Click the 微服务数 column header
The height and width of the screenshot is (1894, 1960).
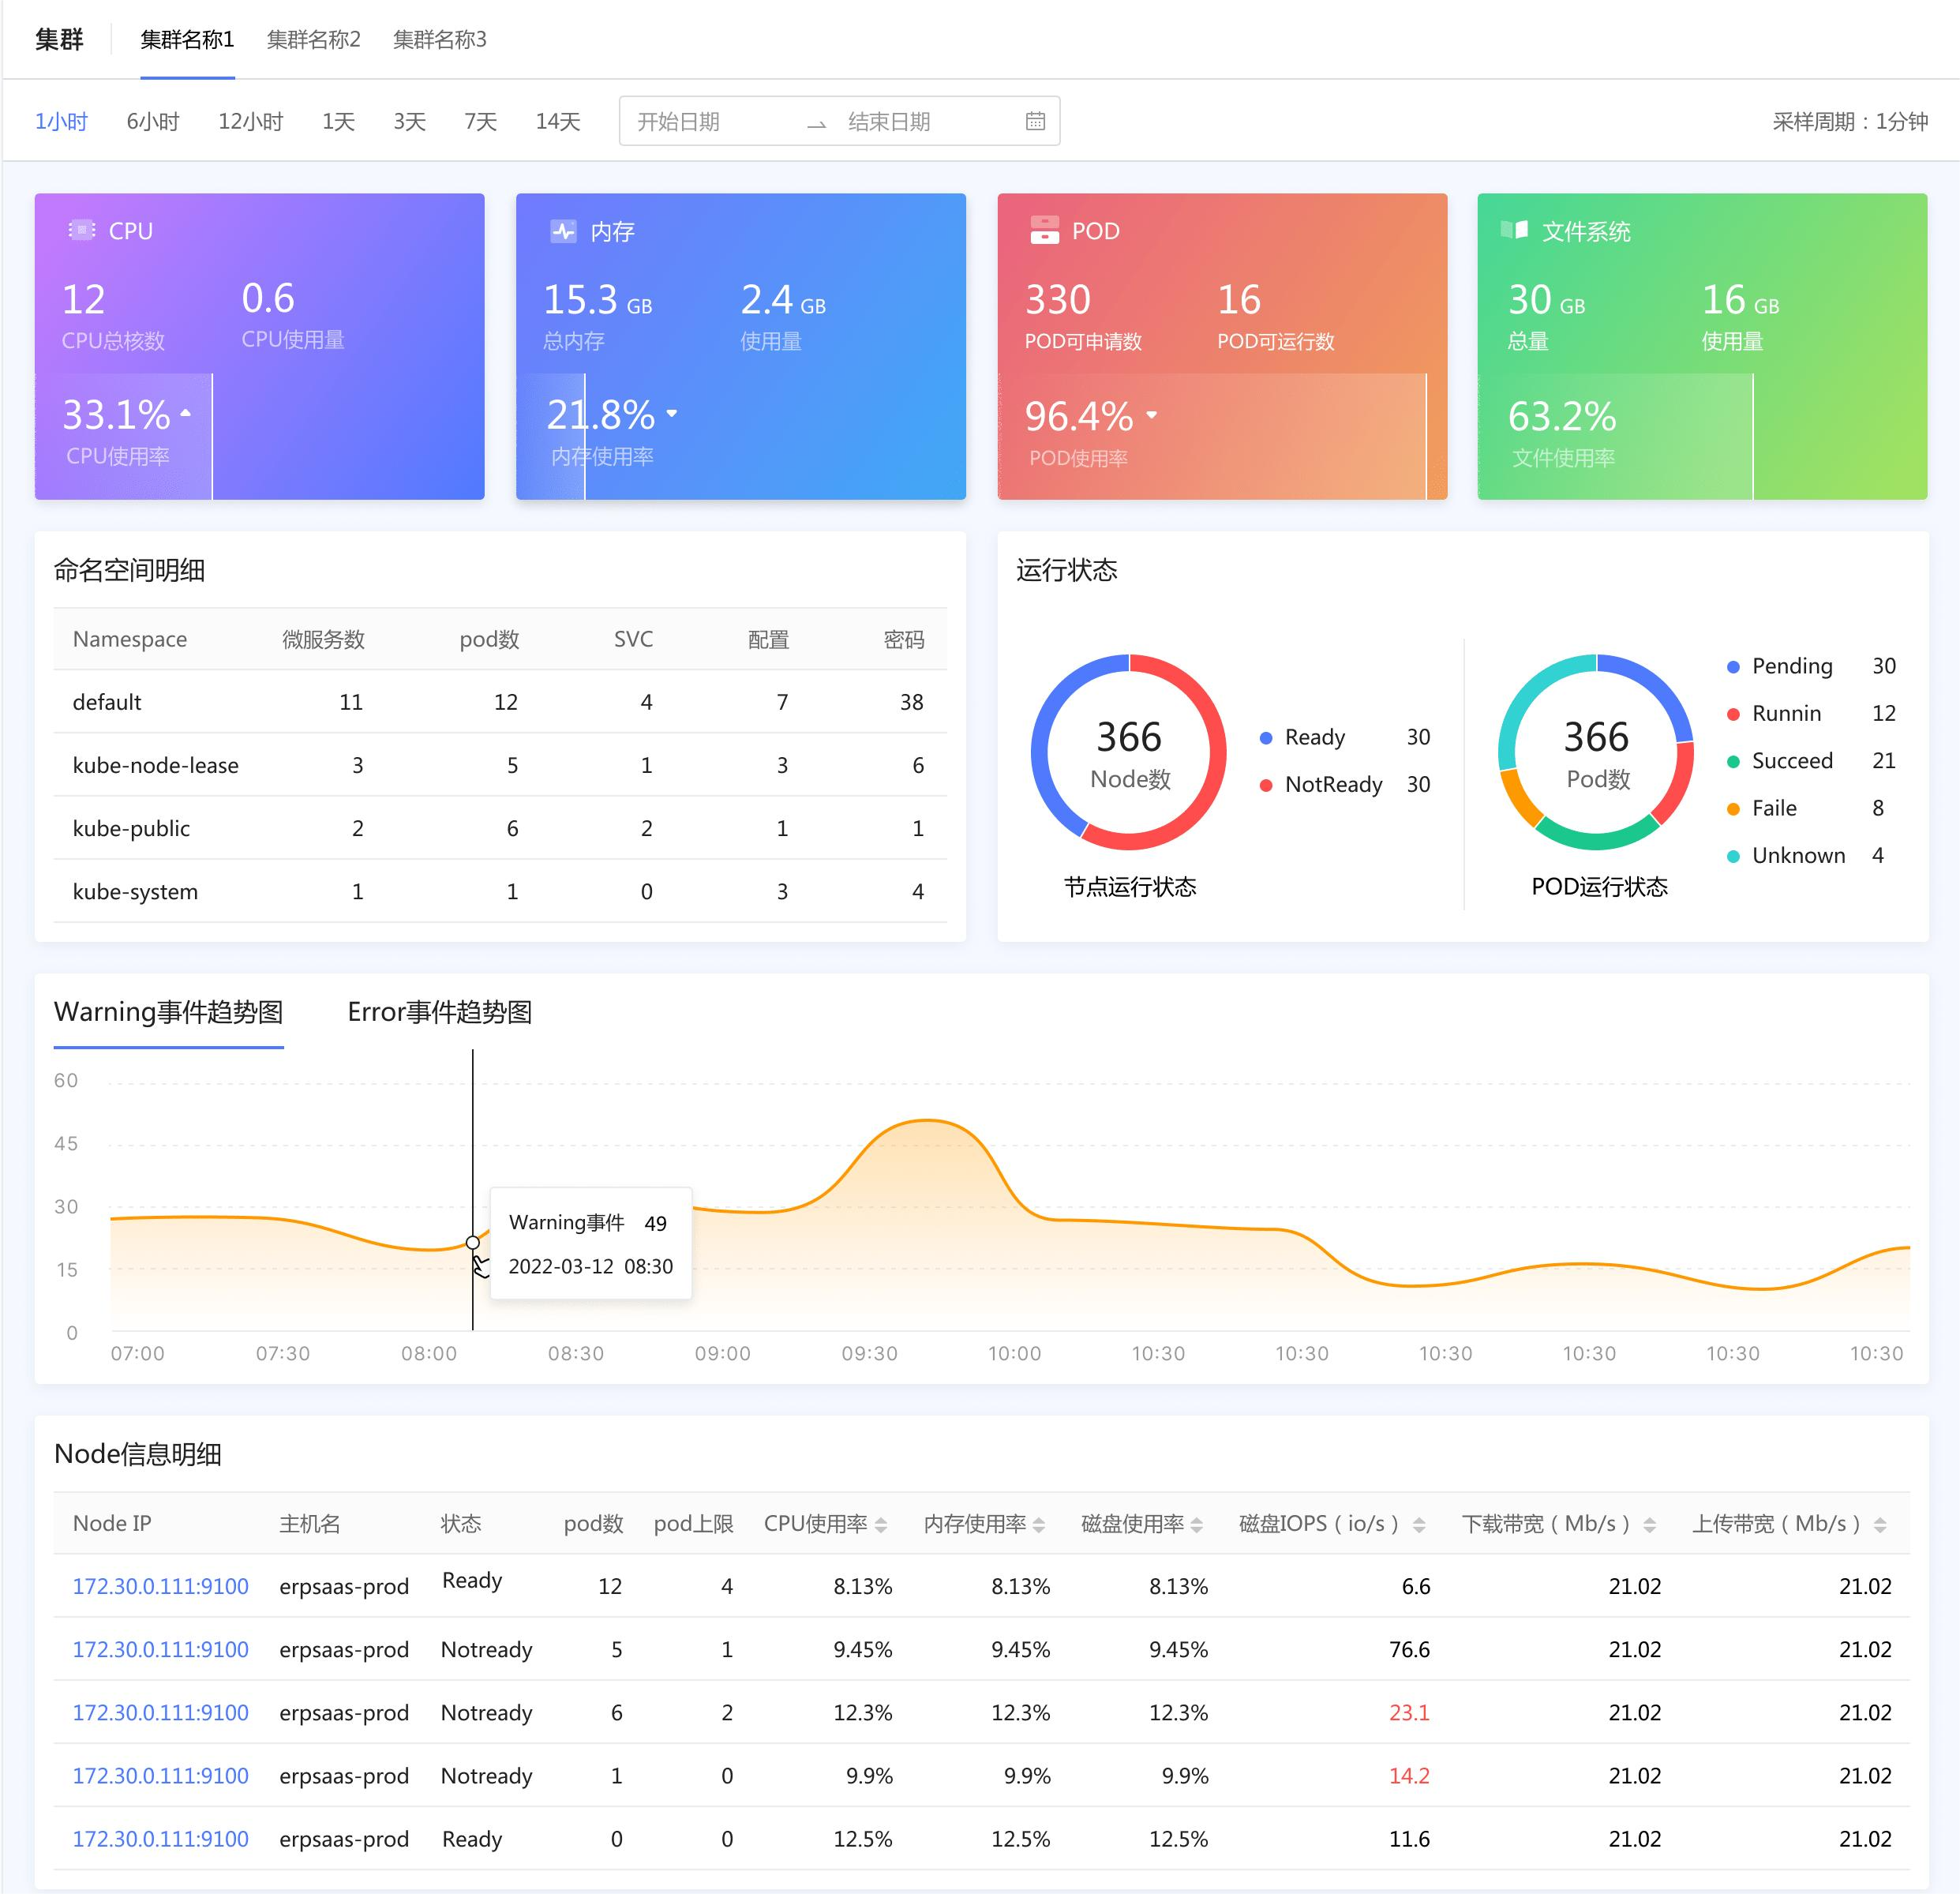click(x=323, y=639)
